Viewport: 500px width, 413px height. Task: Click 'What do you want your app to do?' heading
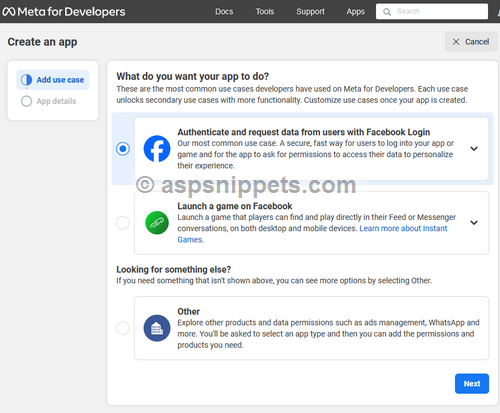pyautogui.click(x=193, y=76)
